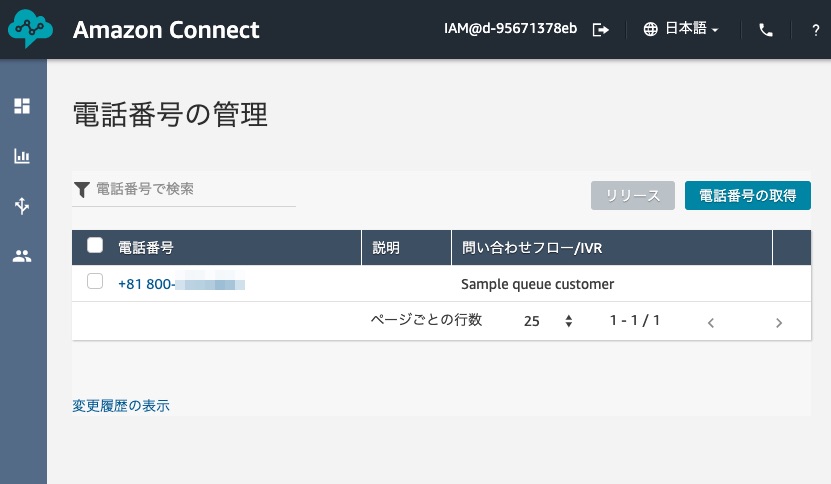This screenshot has width=831, height=484.
Task: Click the globe language icon
Action: coord(650,29)
